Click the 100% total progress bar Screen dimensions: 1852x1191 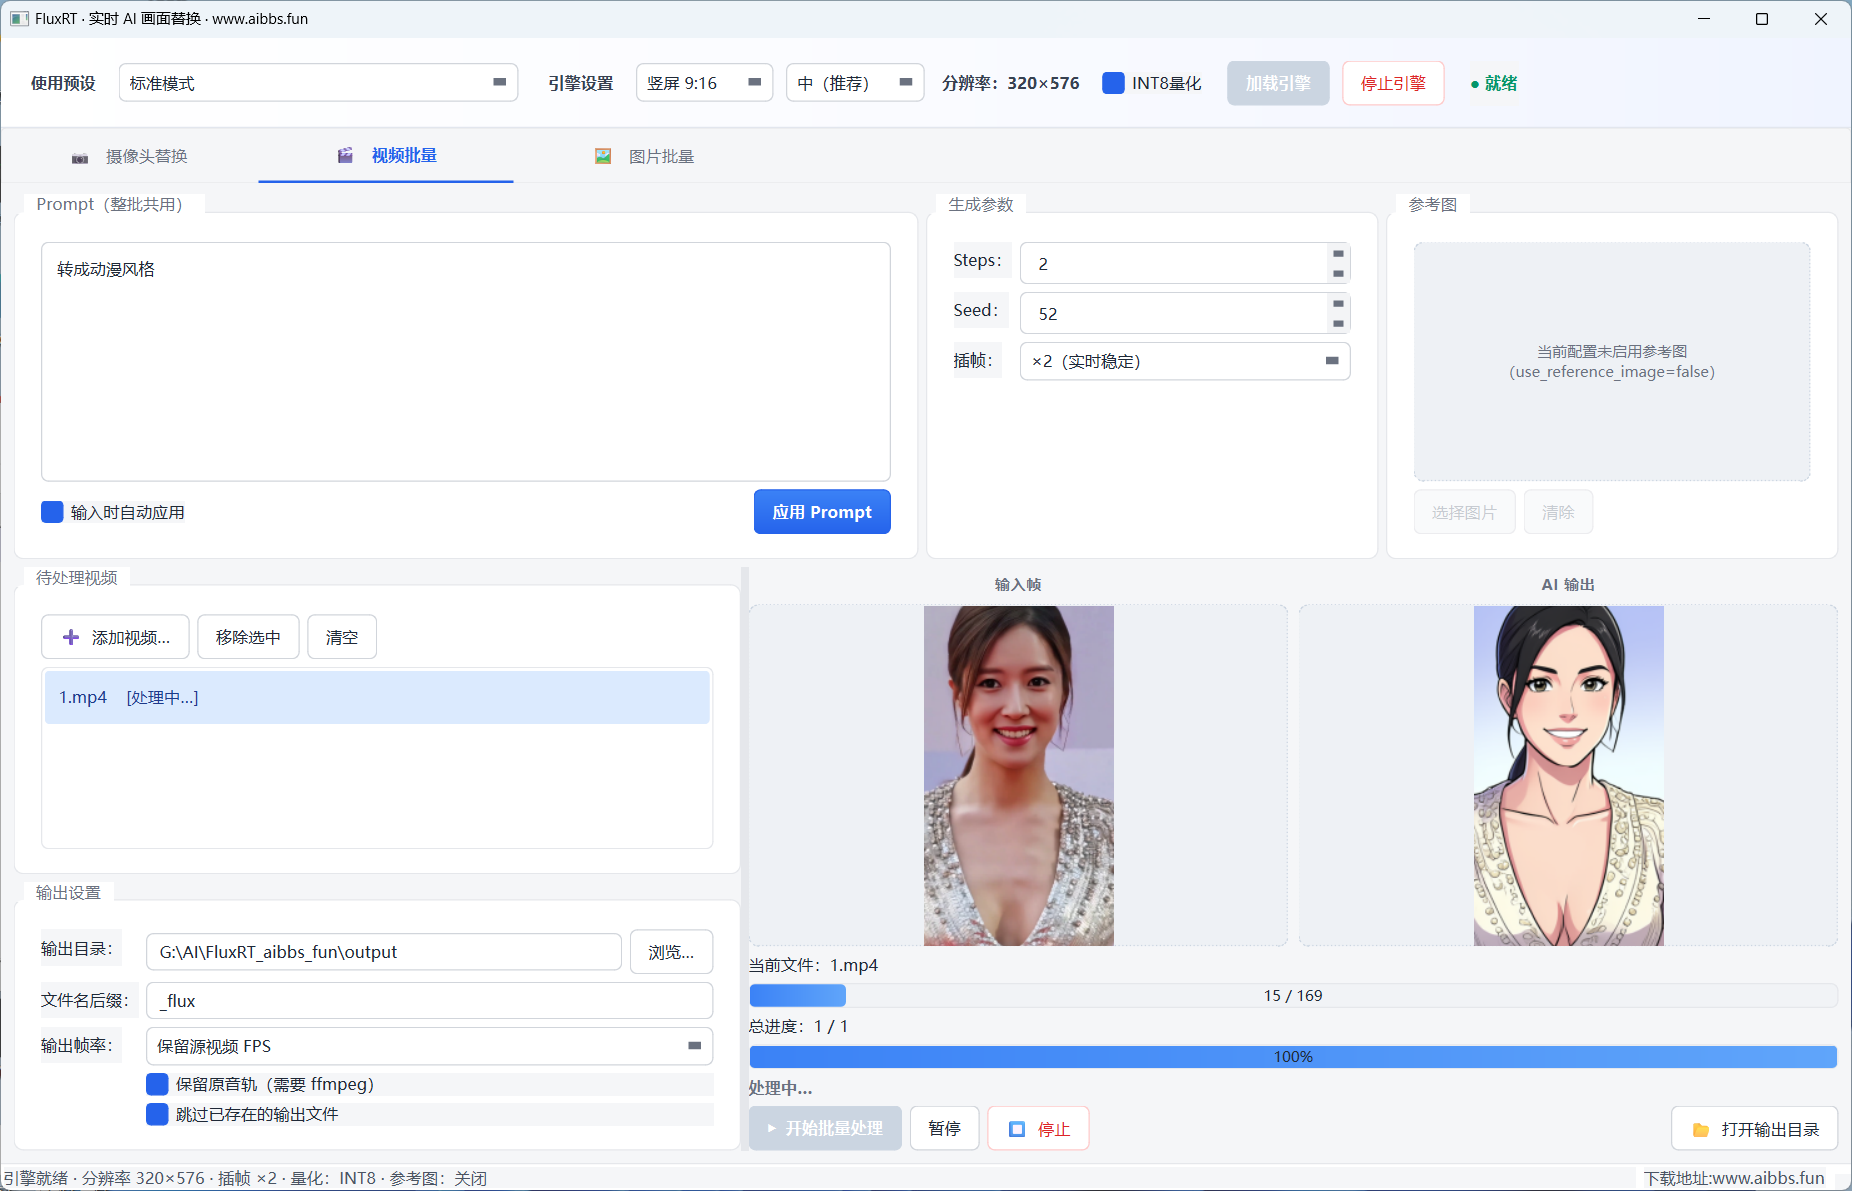(x=1293, y=1057)
